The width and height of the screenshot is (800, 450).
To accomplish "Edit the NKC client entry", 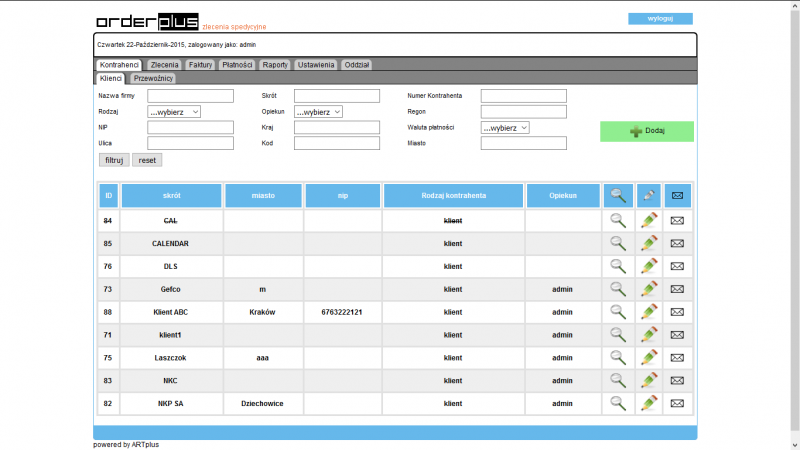I will (x=649, y=381).
